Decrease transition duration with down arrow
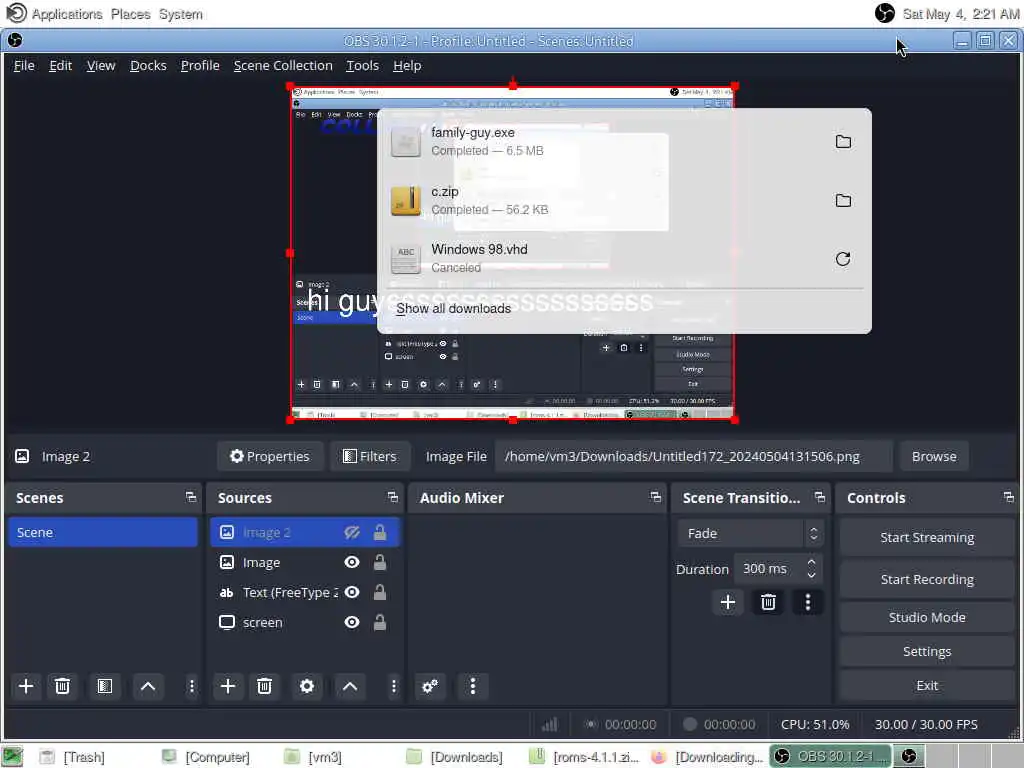The image size is (1024, 768). (811, 575)
